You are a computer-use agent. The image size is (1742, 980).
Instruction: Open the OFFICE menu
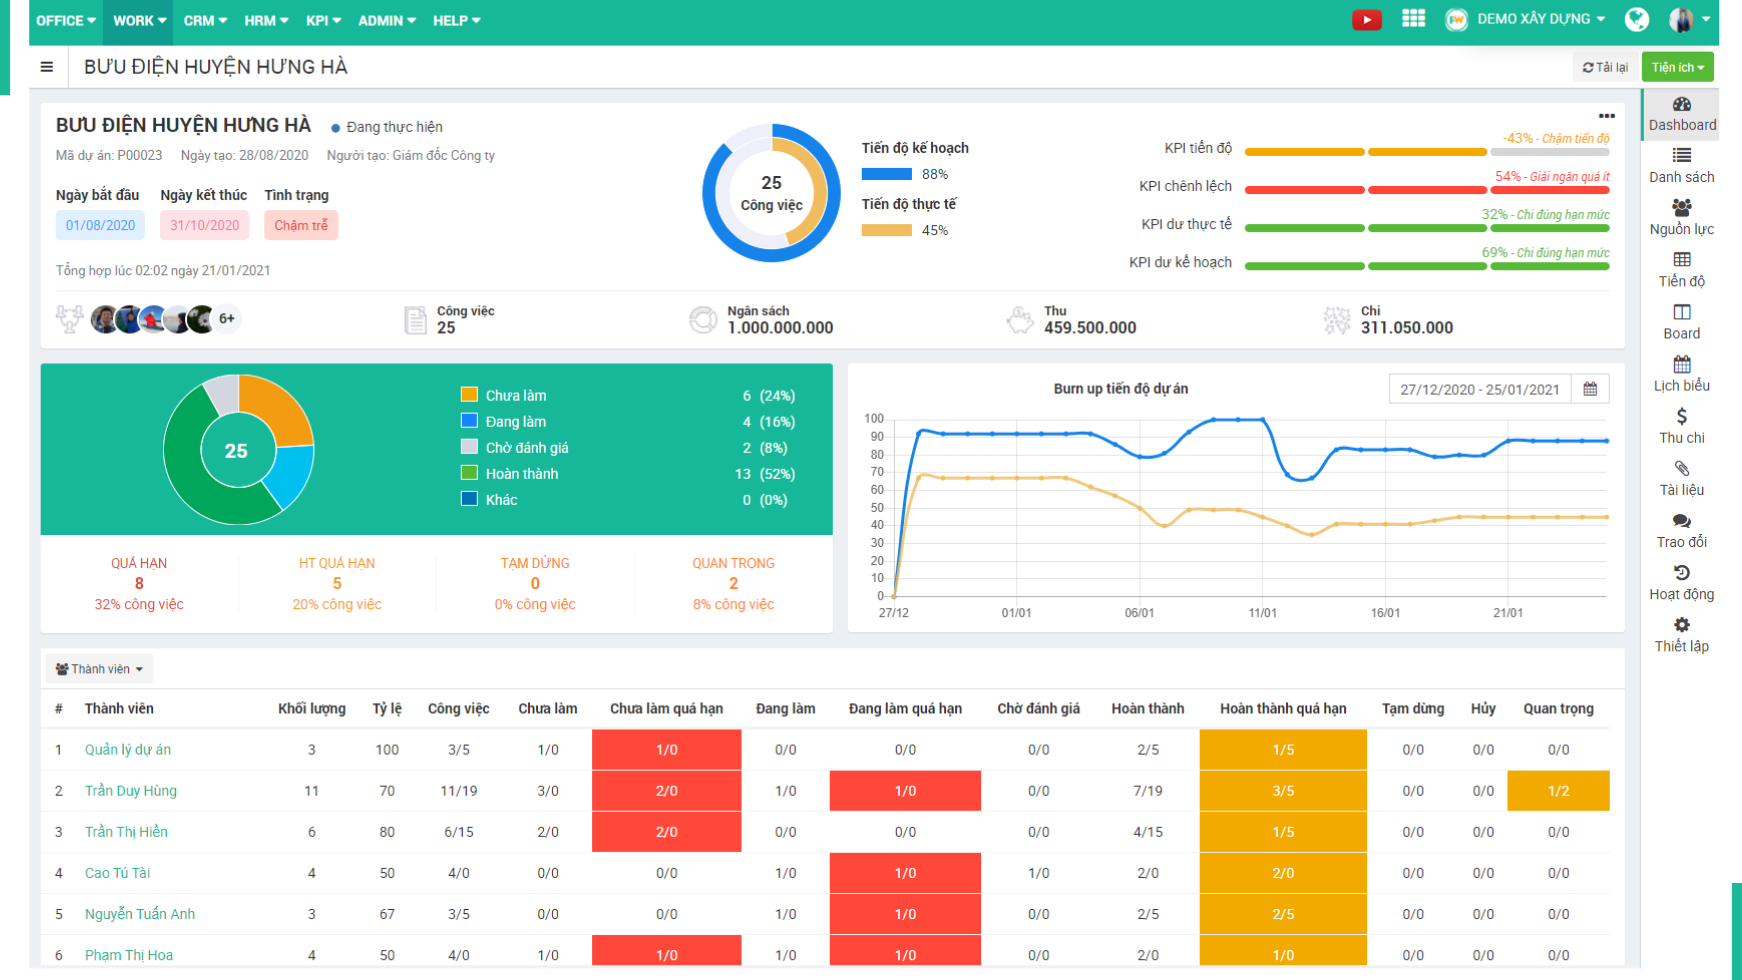pos(66,20)
